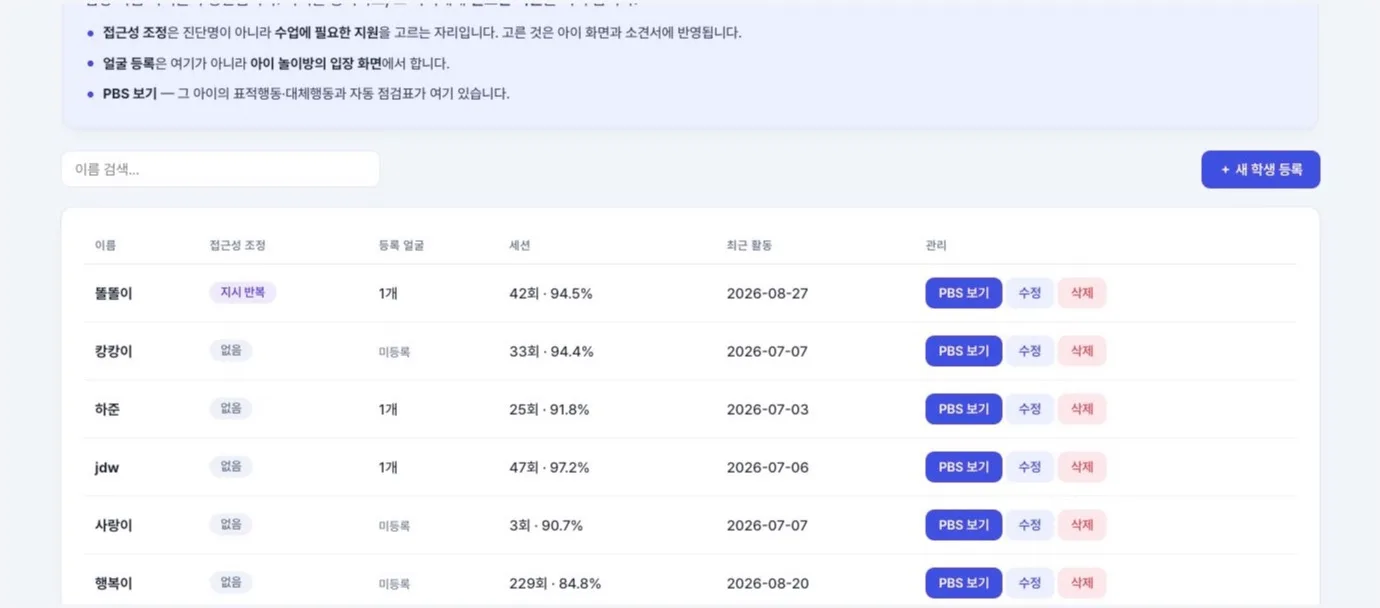Viewport: 1380px width, 608px height.
Task: Click 똘똘이's 1개 registered face count
Action: 388,293
